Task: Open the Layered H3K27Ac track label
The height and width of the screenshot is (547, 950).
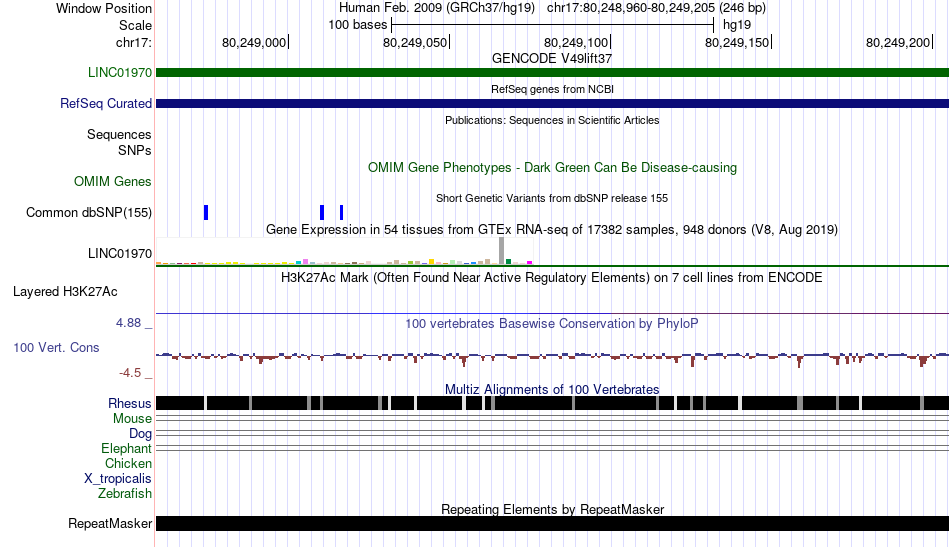Action: 65,292
